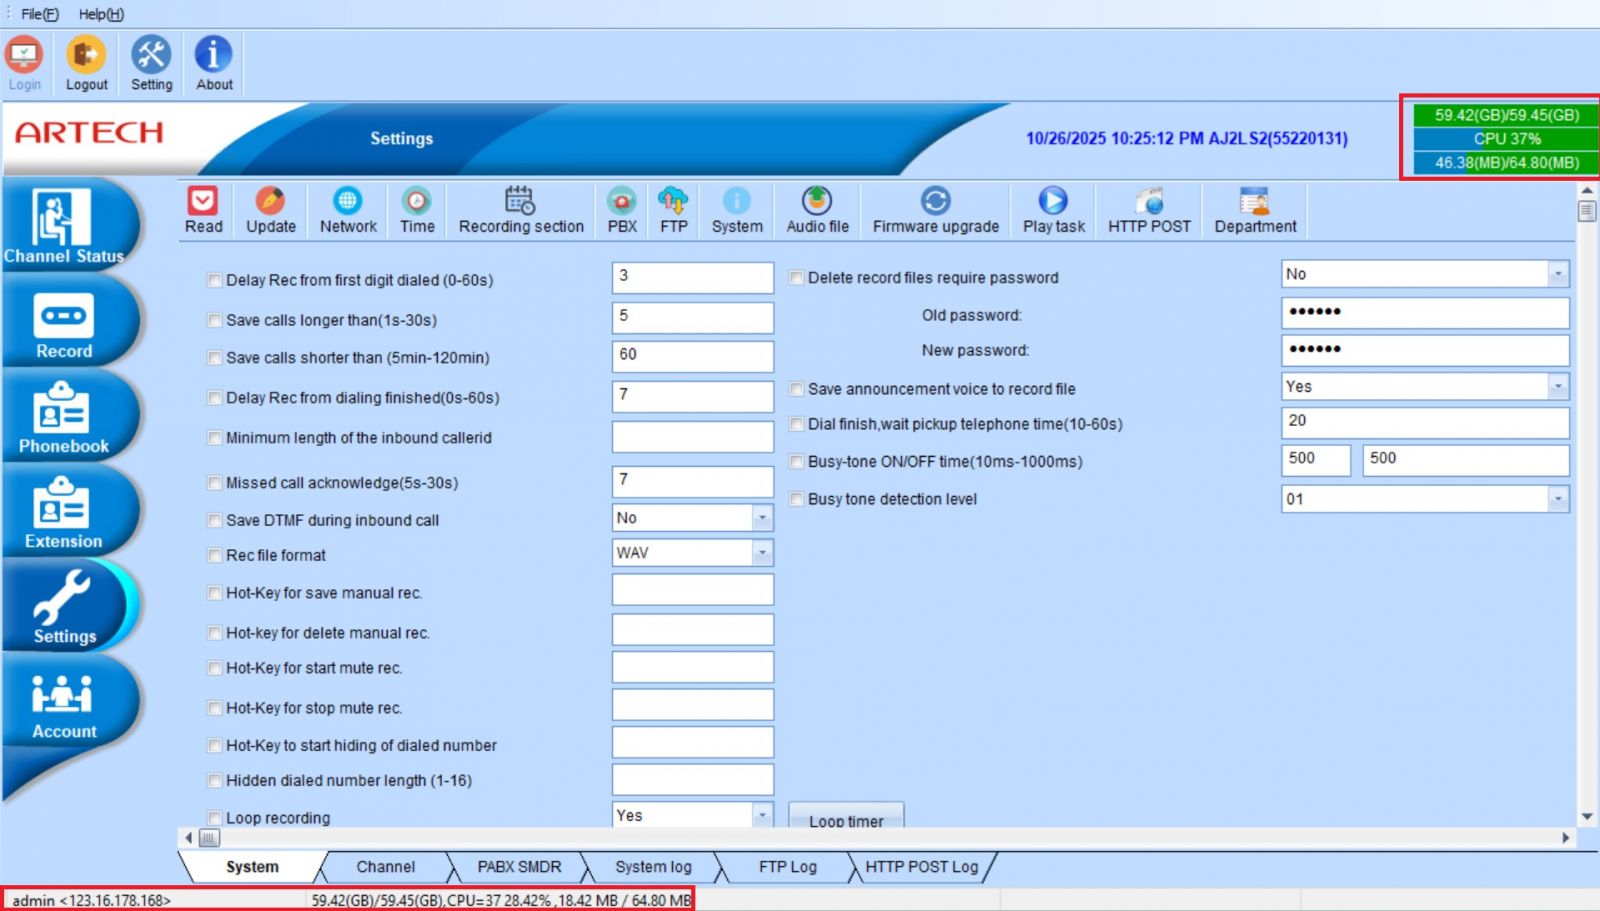Click the FTP configuration icon
Image resolution: width=1600 pixels, height=911 pixels.
673,210
